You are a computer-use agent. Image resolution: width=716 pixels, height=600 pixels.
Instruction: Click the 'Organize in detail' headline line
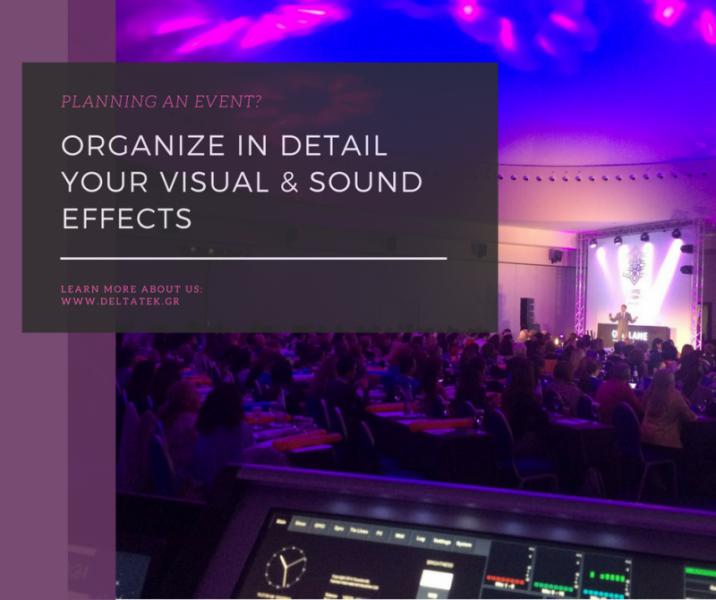(224, 145)
